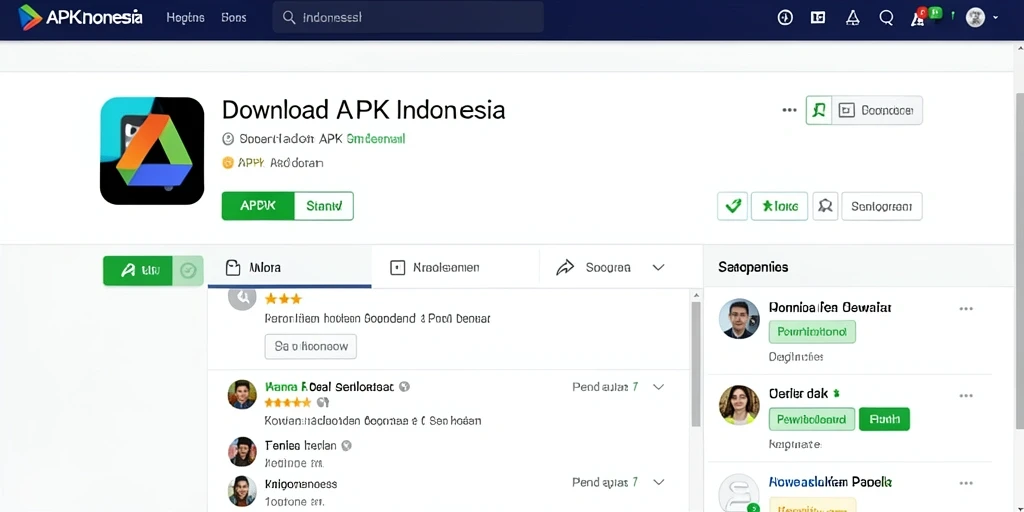Click five-star rating under Wanra Roeal
1024x512 pixels.
(x=288, y=402)
